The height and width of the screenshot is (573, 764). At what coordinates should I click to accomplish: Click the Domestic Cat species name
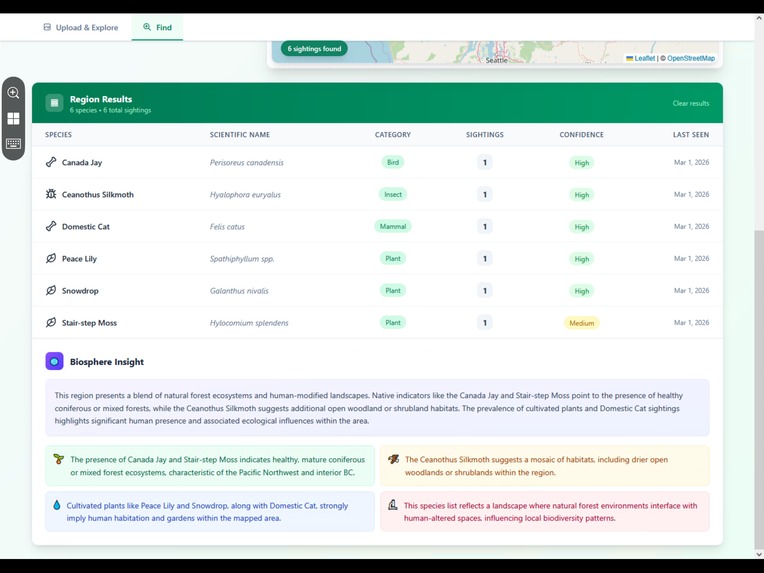86,227
